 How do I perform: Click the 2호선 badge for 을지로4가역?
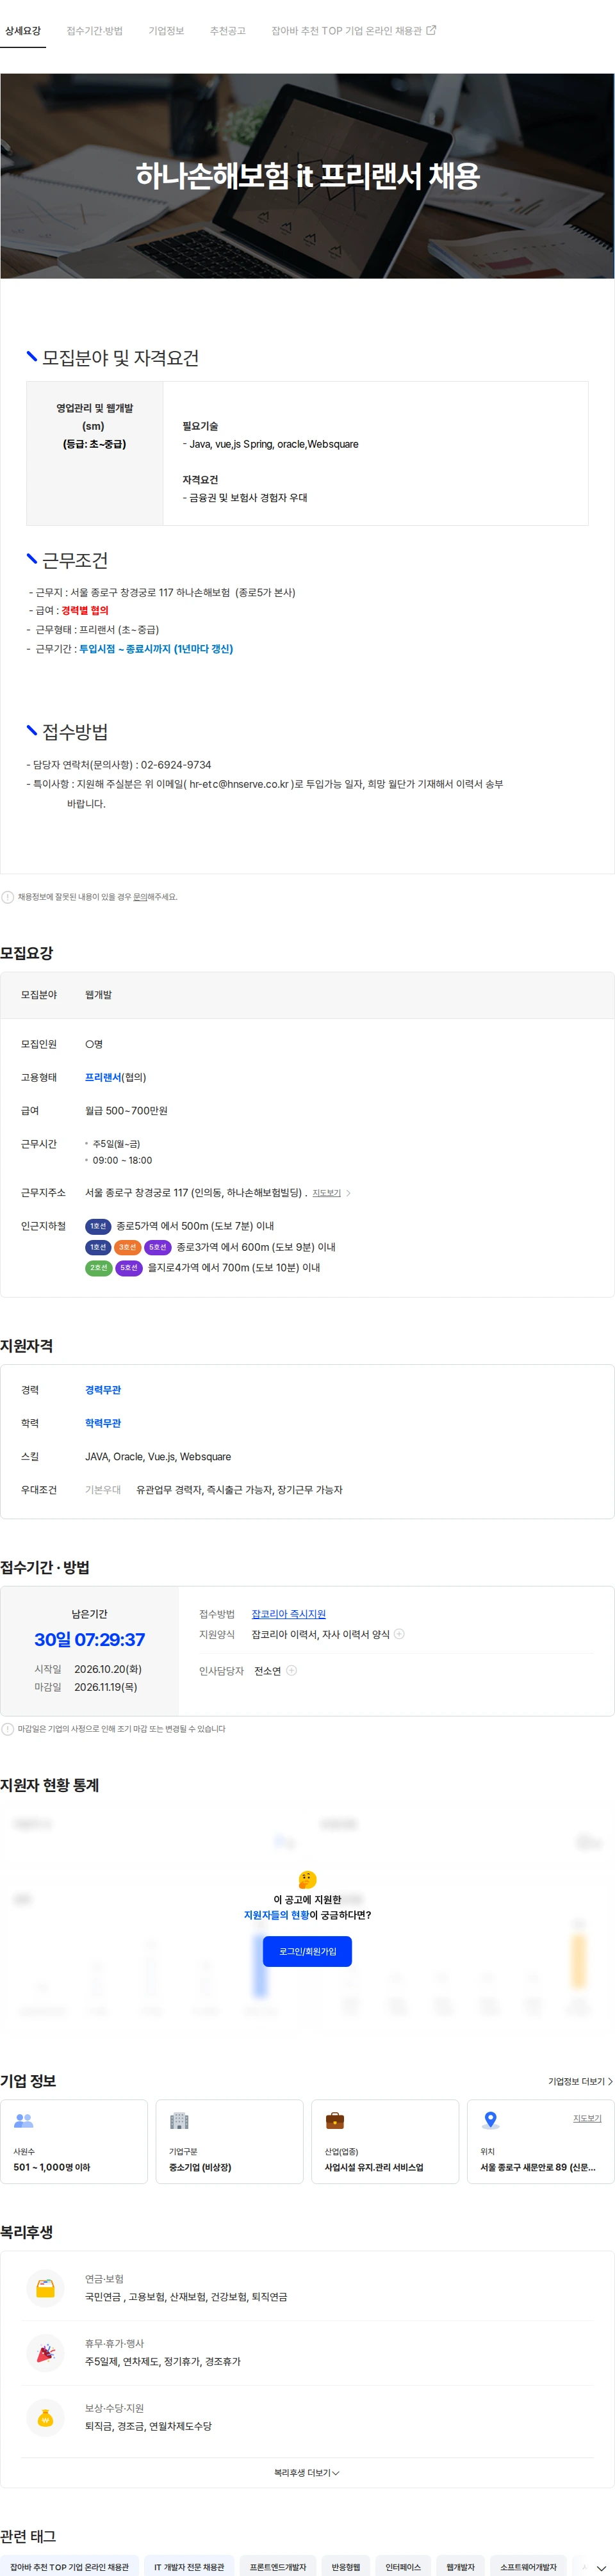[x=98, y=1268]
